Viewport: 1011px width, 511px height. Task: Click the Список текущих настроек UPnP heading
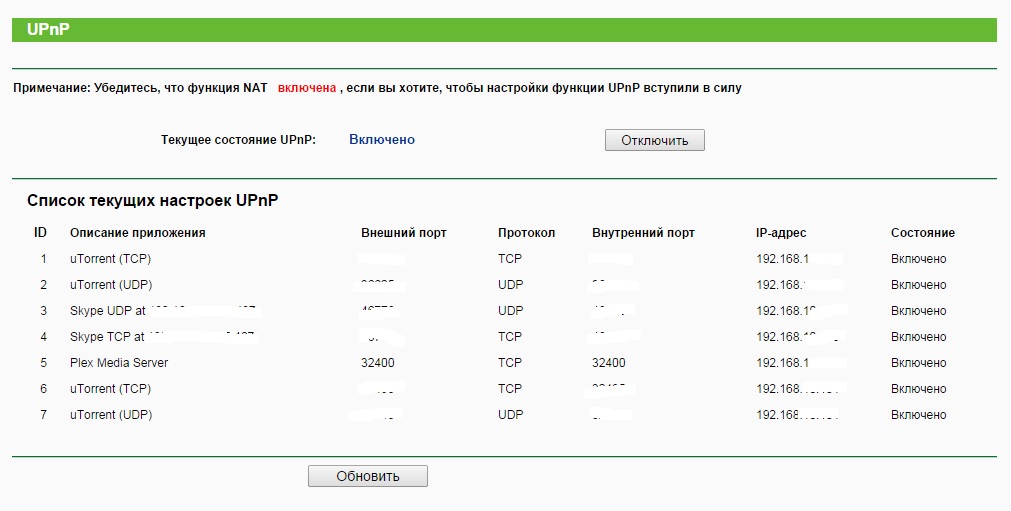[152, 201]
